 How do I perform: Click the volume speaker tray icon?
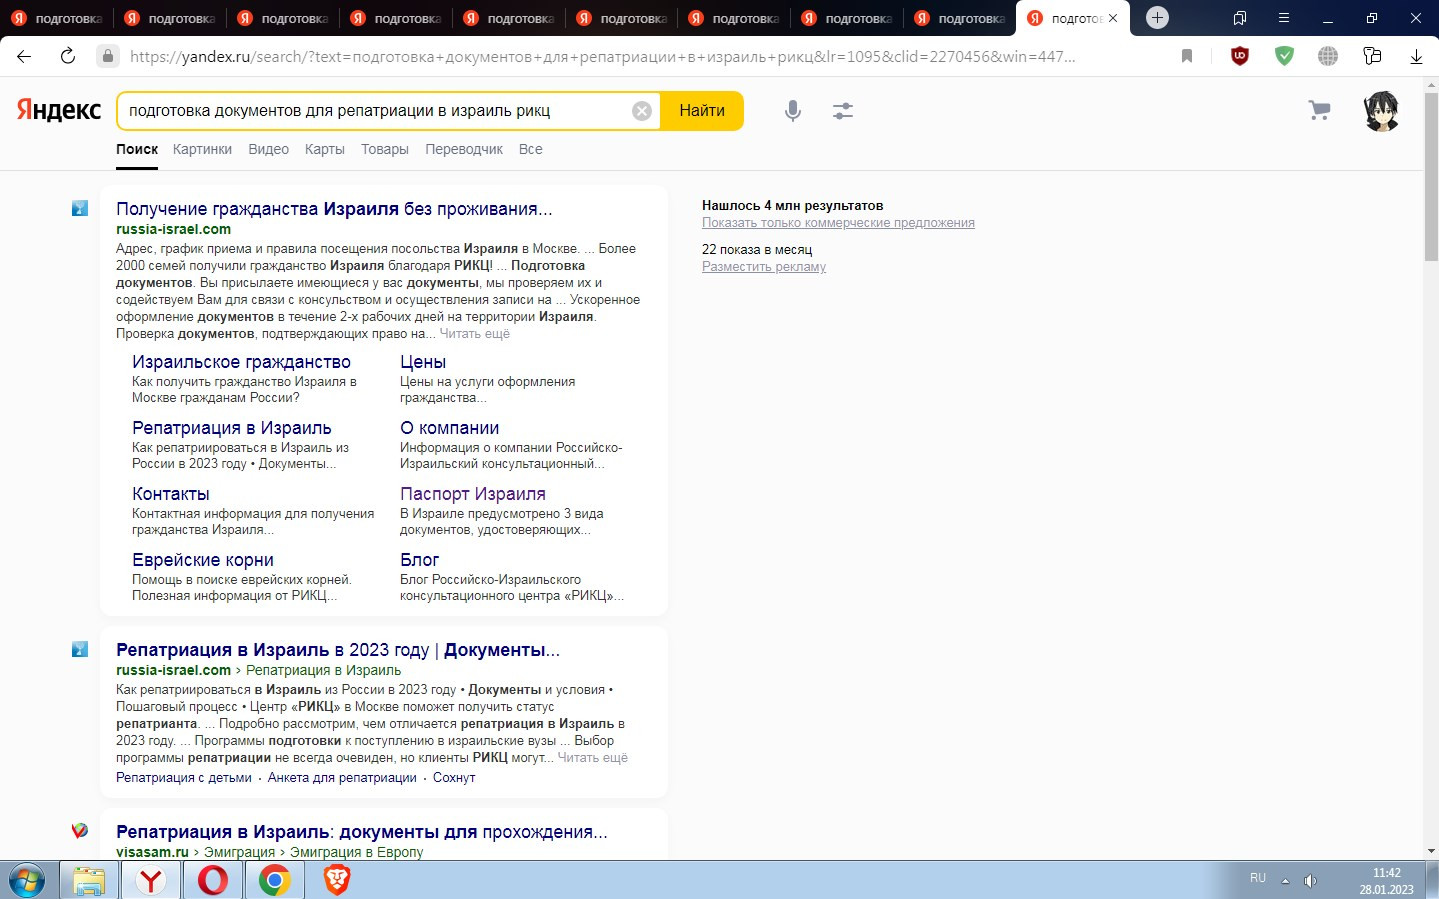(1310, 881)
